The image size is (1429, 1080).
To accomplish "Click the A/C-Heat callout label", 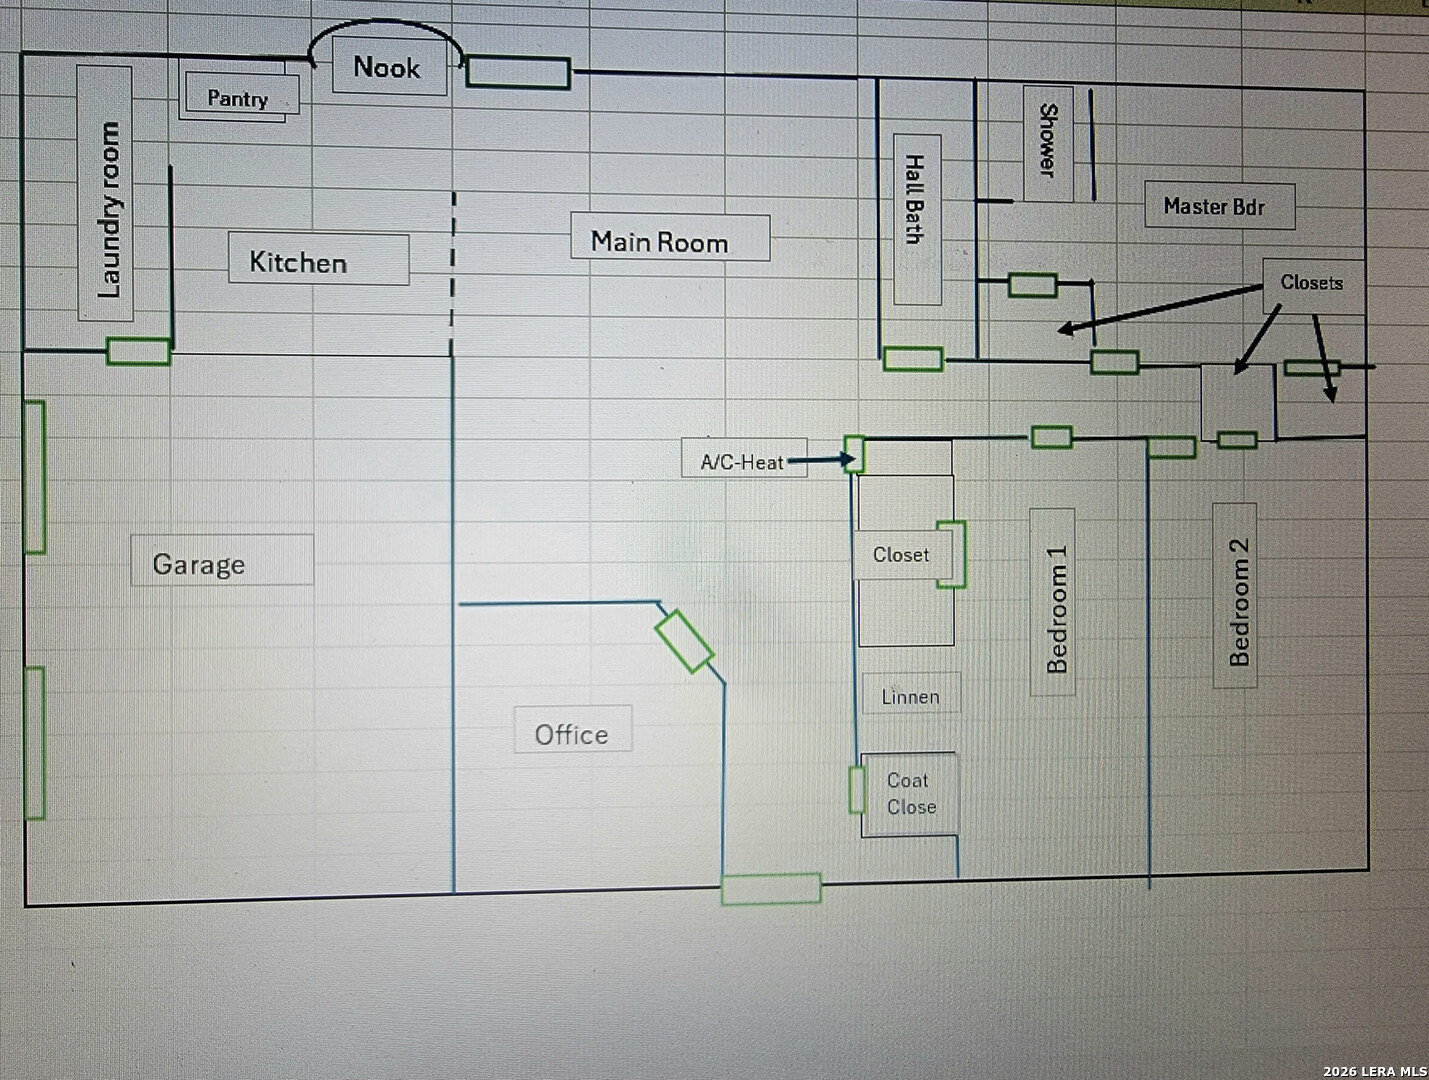I will (742, 460).
